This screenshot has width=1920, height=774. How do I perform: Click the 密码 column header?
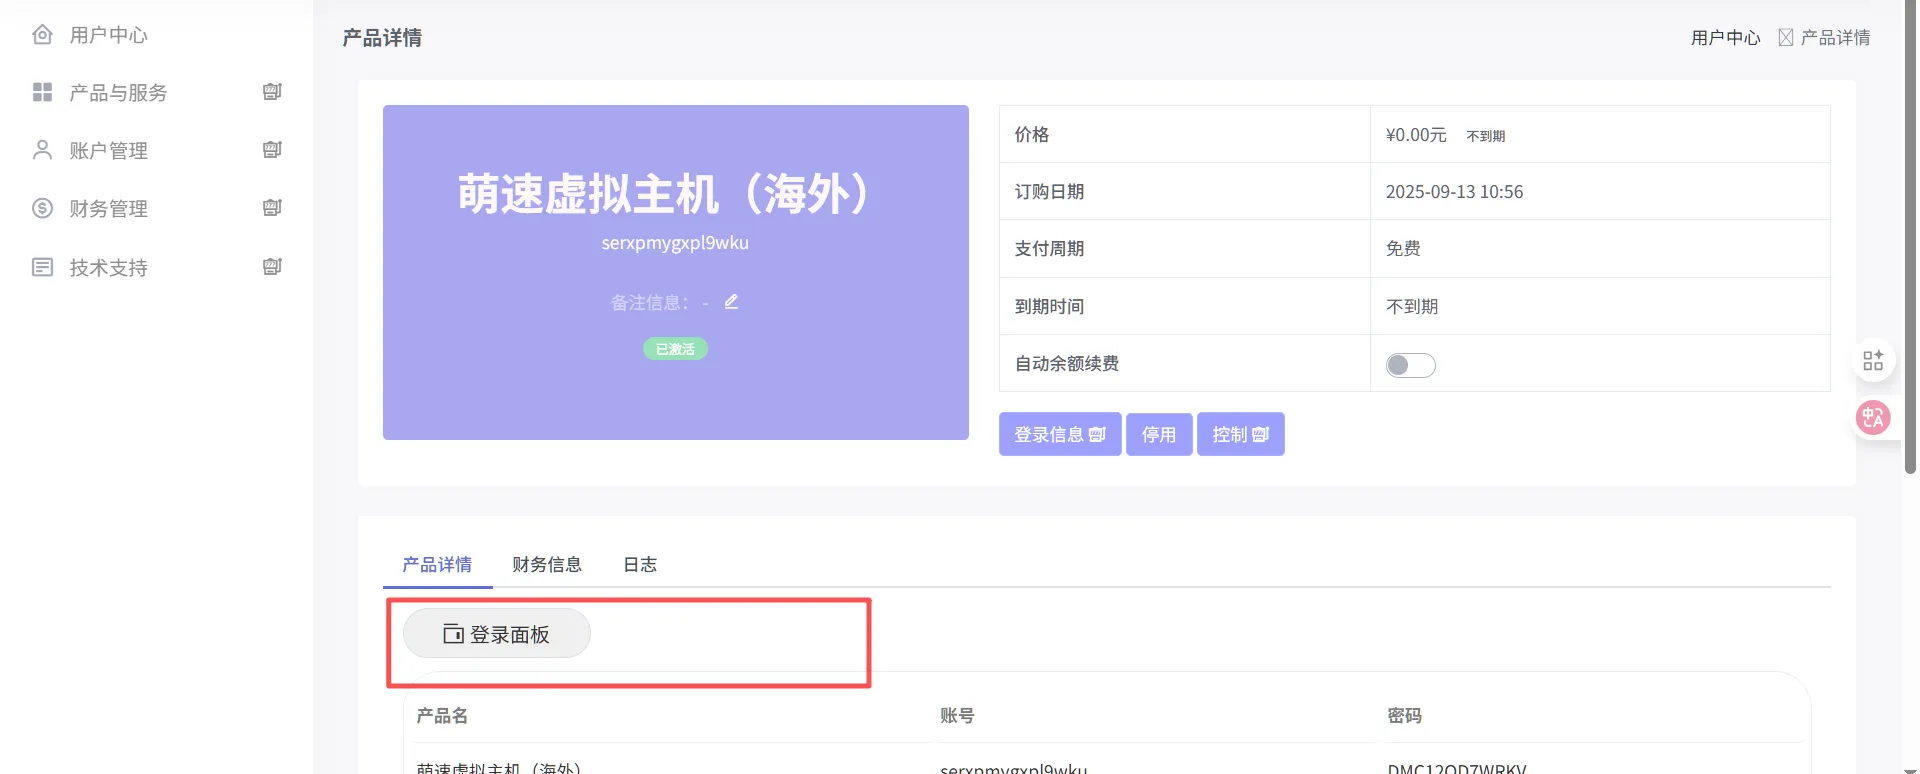click(1405, 716)
